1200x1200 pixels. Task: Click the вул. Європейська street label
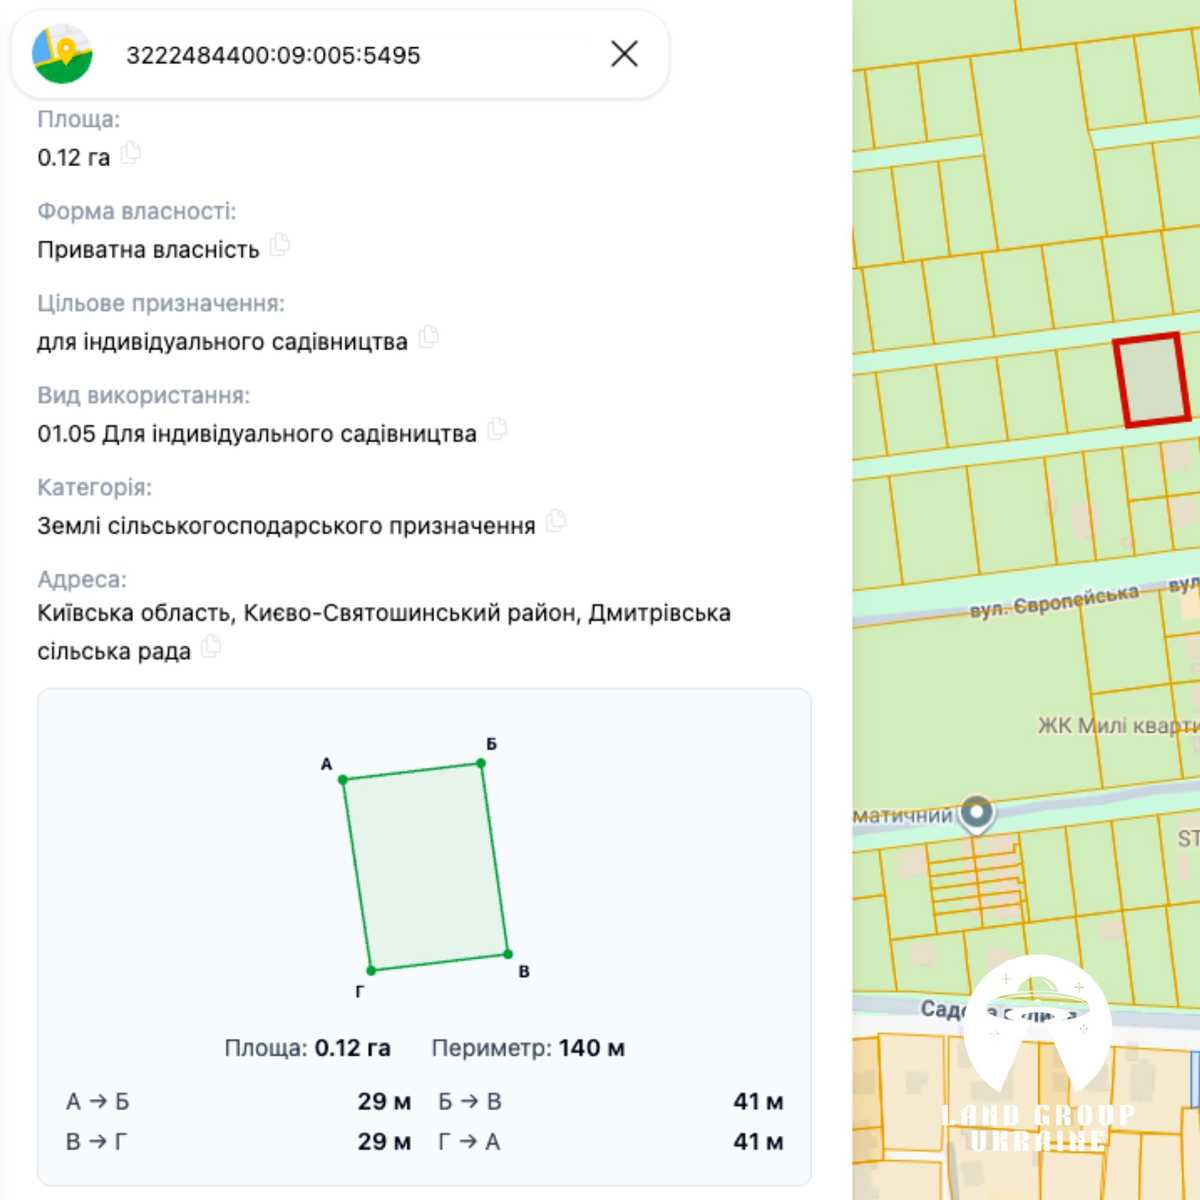pos(1054,602)
